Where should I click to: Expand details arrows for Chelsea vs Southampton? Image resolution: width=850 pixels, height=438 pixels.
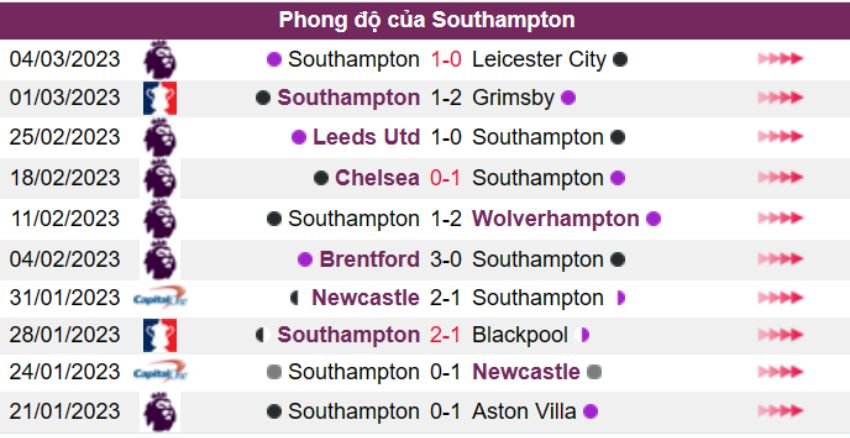coord(780,178)
